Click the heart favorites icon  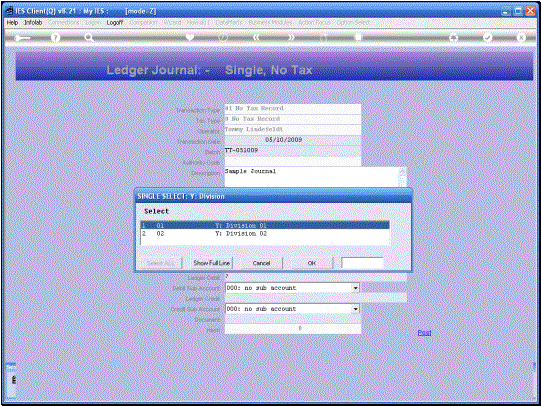190,37
